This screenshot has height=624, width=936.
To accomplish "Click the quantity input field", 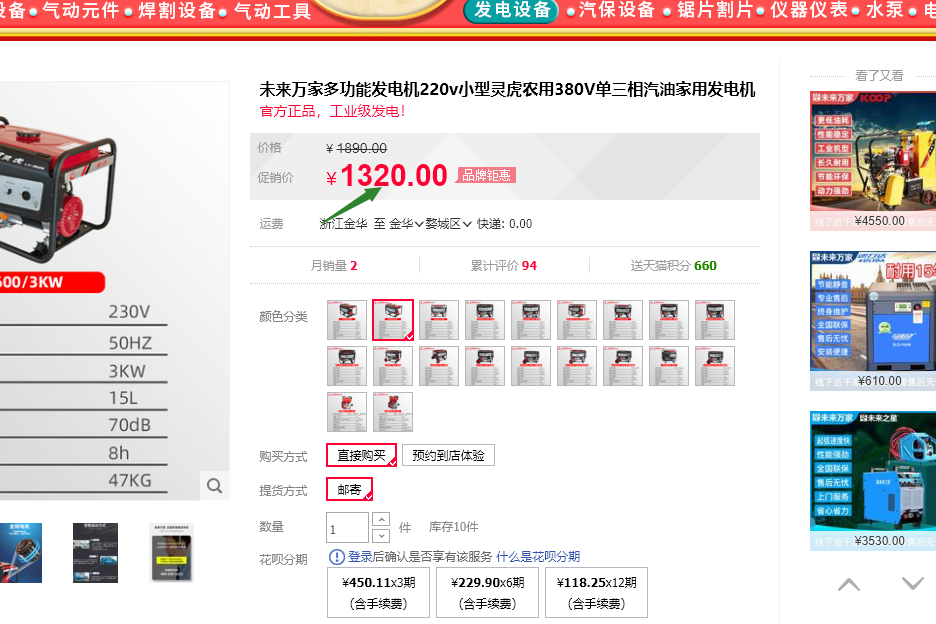I will pyautogui.click(x=347, y=527).
